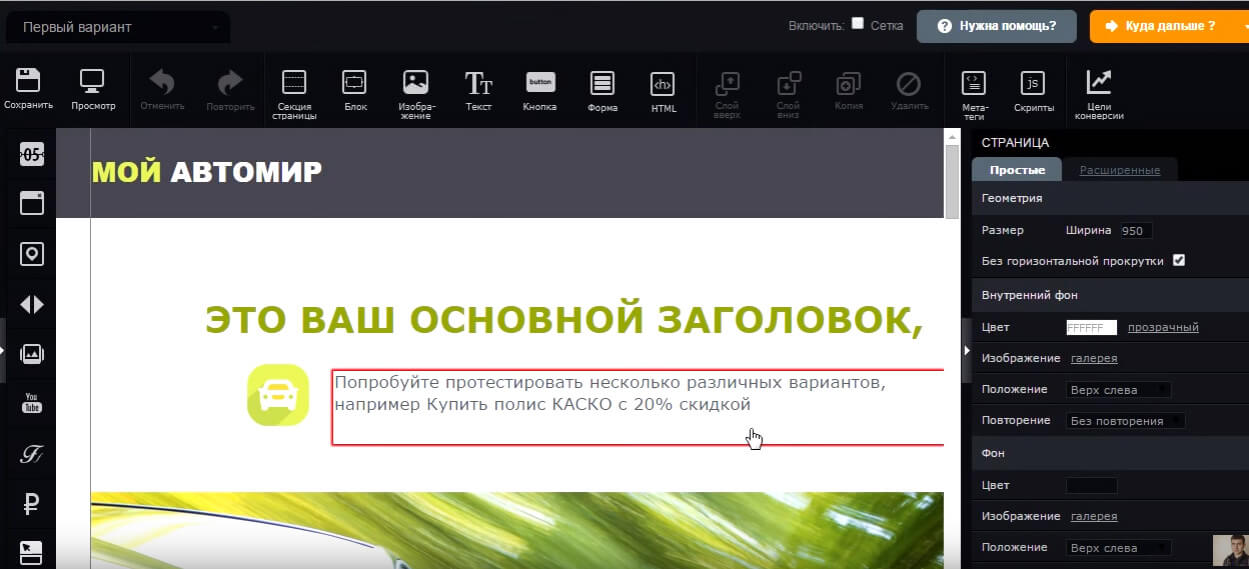Switch to the Advanced (Расширенные) tab

[x=1119, y=170]
